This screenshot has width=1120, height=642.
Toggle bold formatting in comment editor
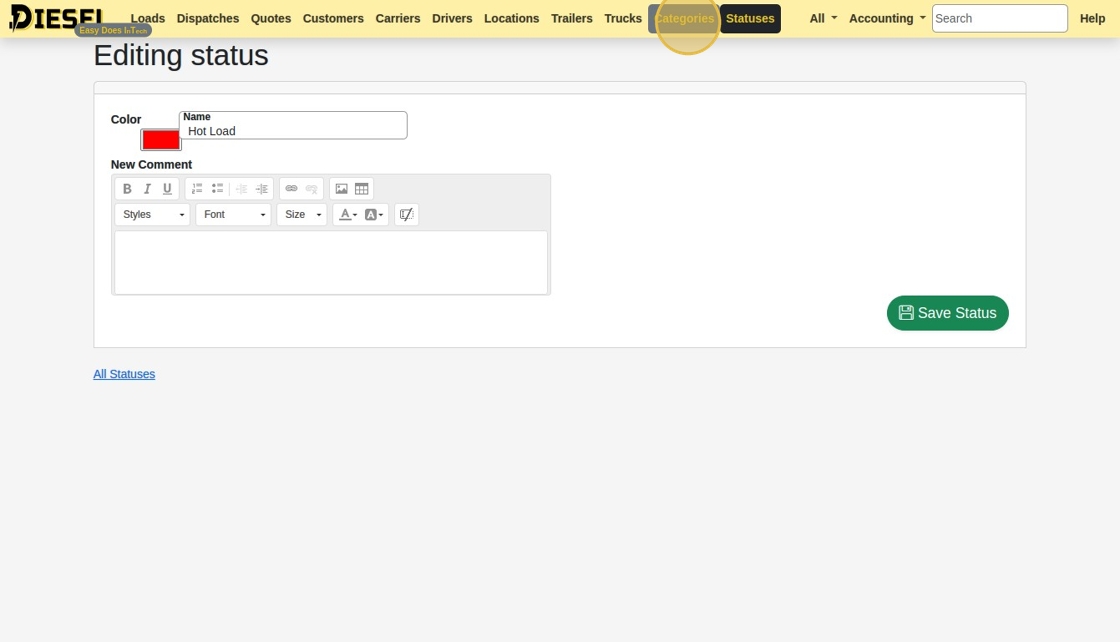[127, 189]
